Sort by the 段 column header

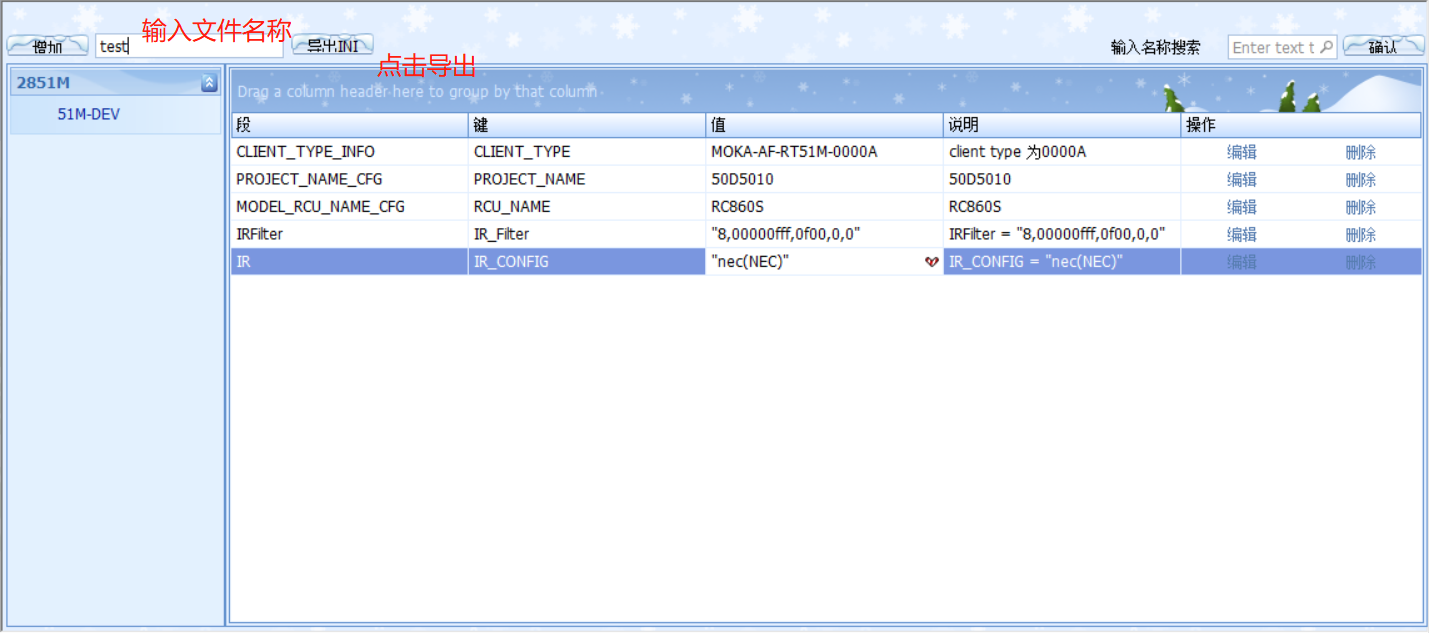(x=349, y=125)
